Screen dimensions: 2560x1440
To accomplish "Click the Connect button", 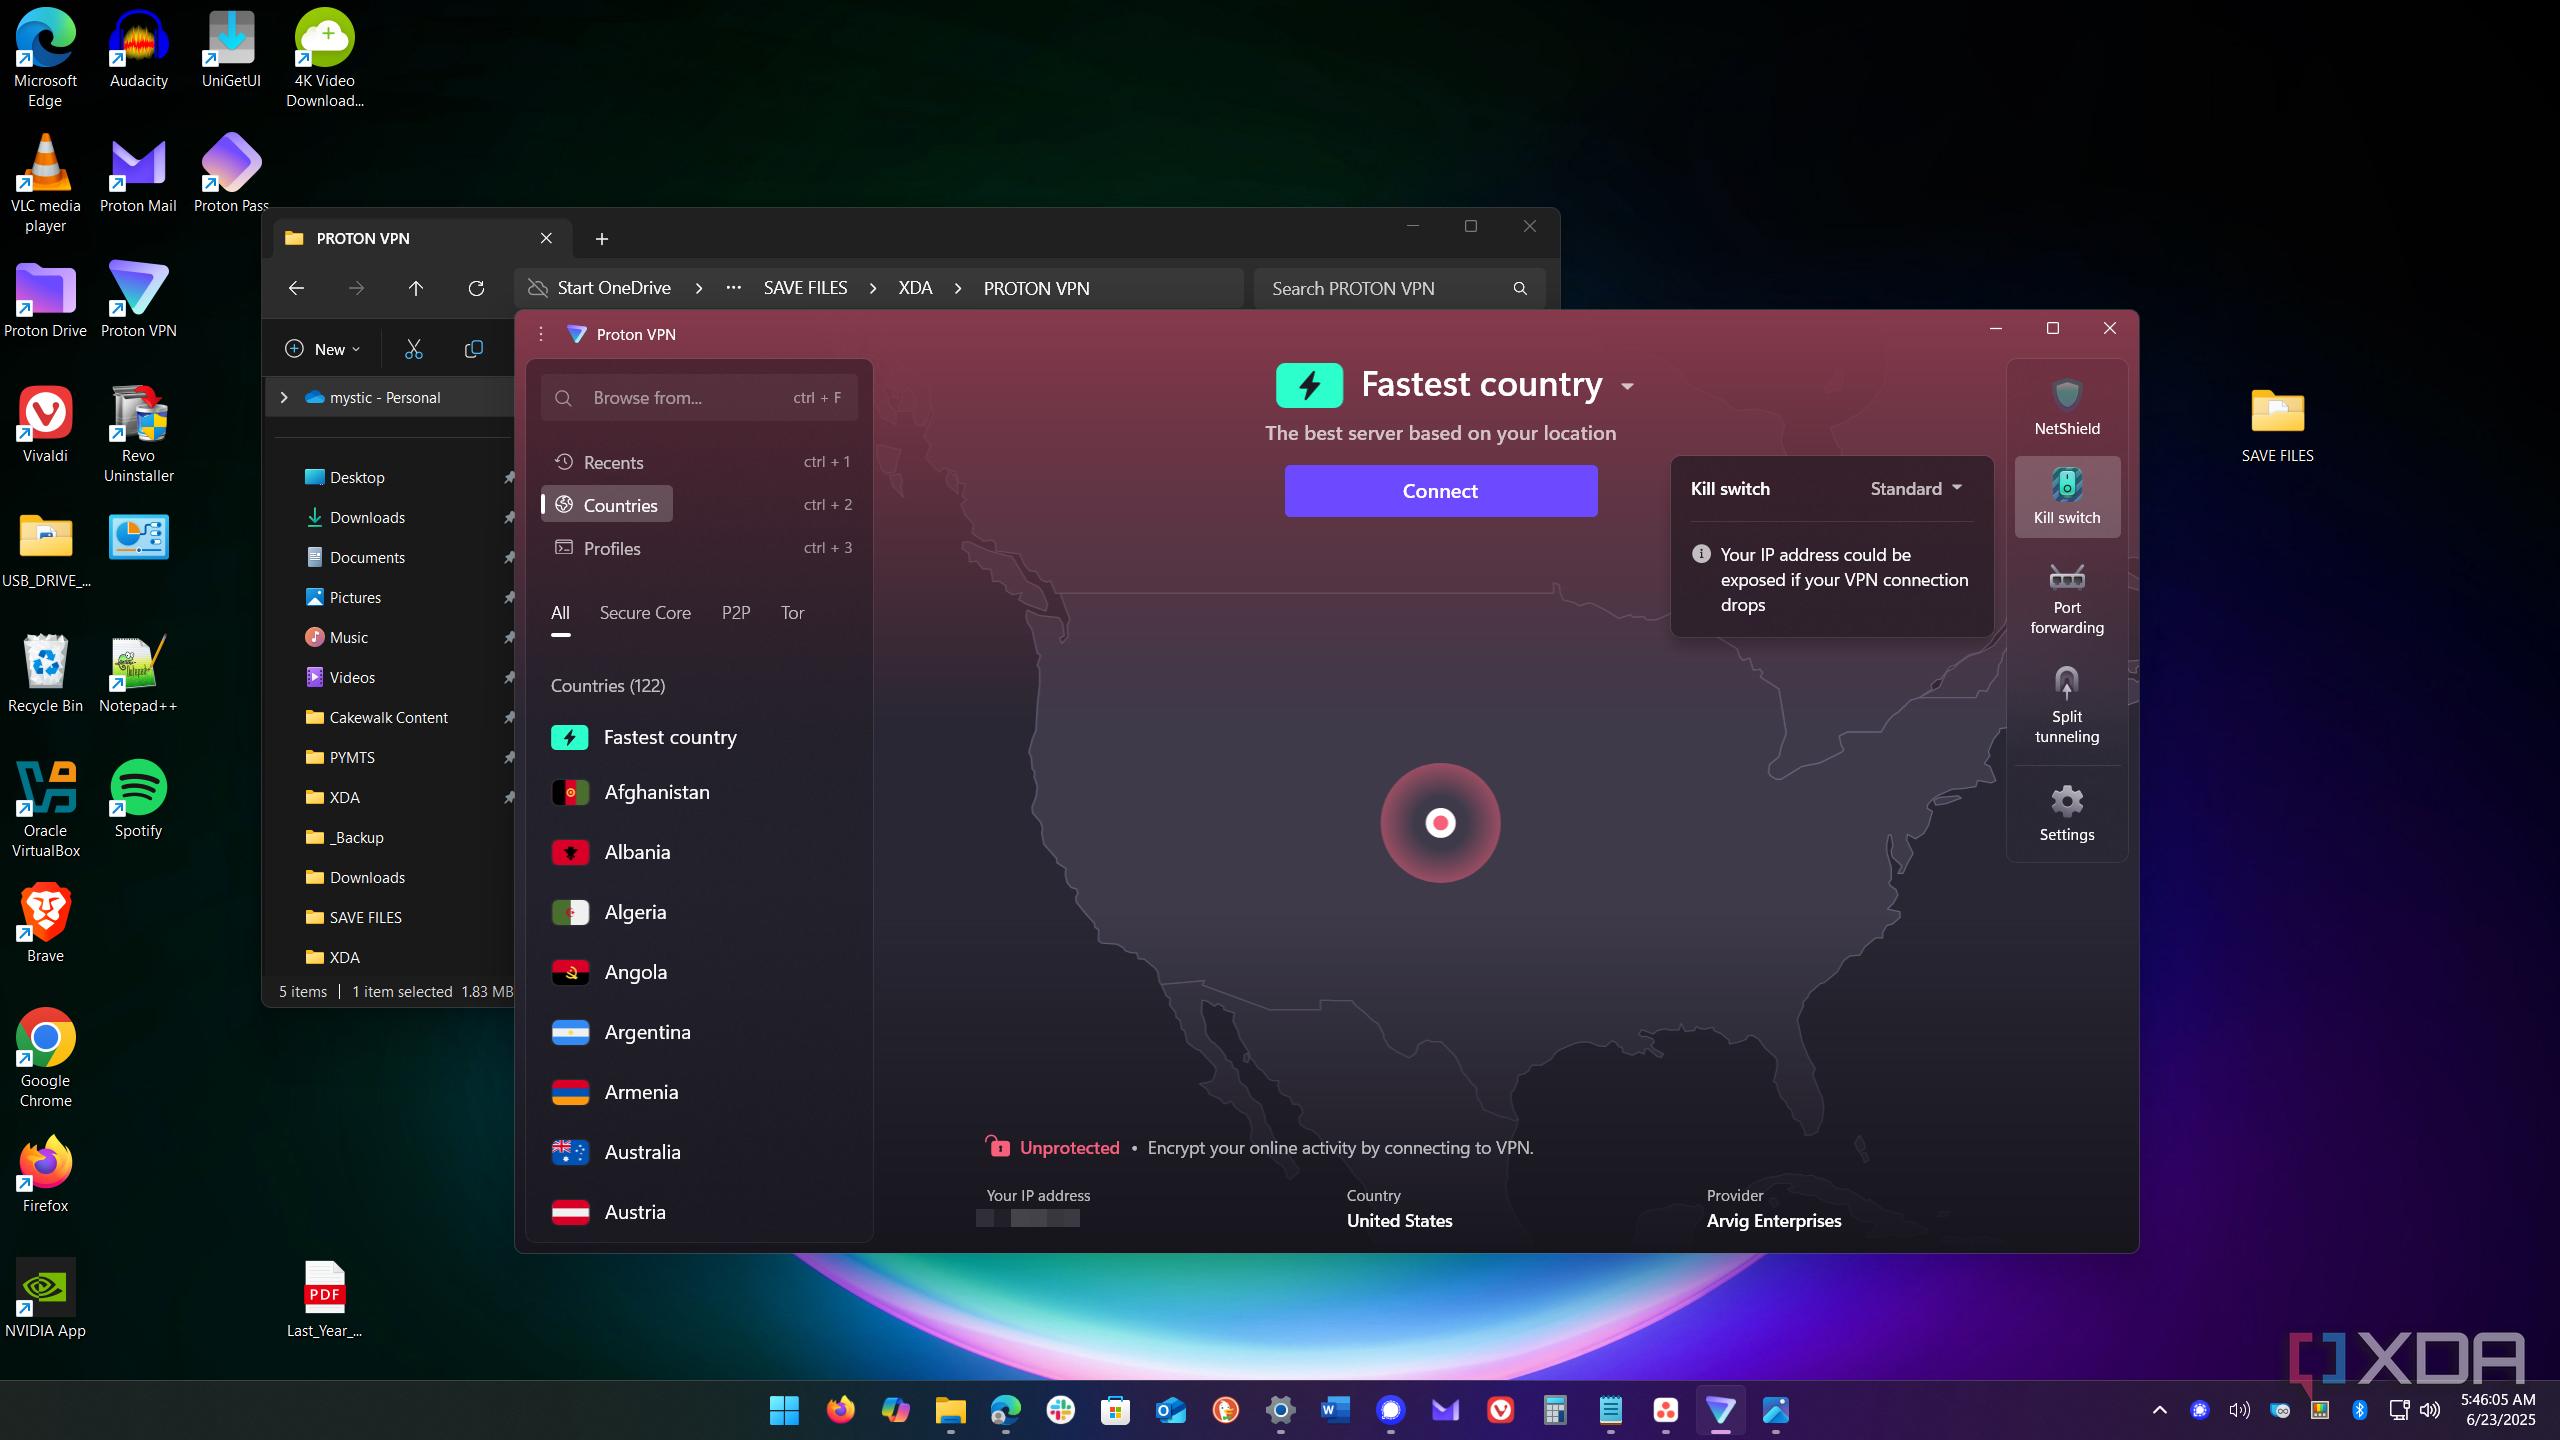I will 1440,491.
